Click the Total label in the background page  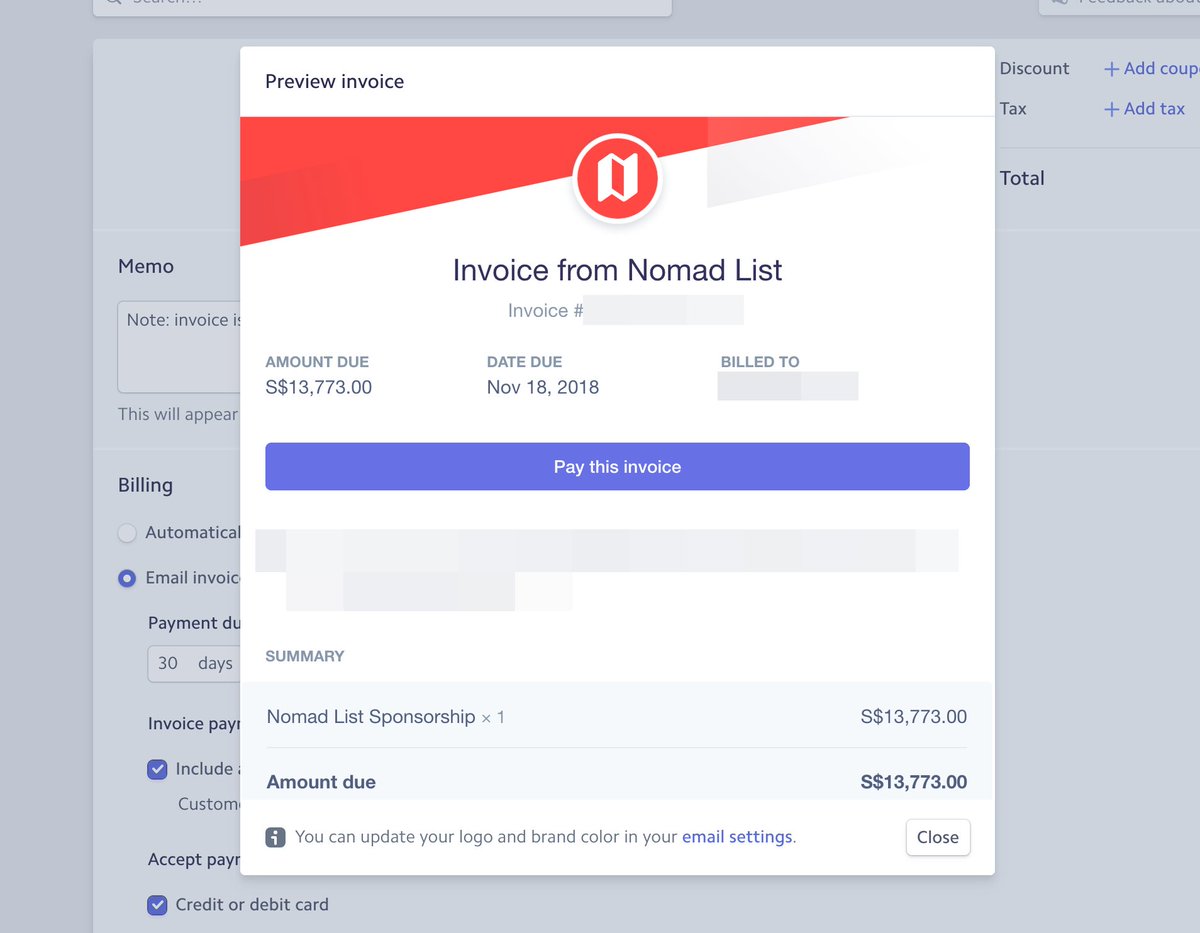(x=1022, y=178)
